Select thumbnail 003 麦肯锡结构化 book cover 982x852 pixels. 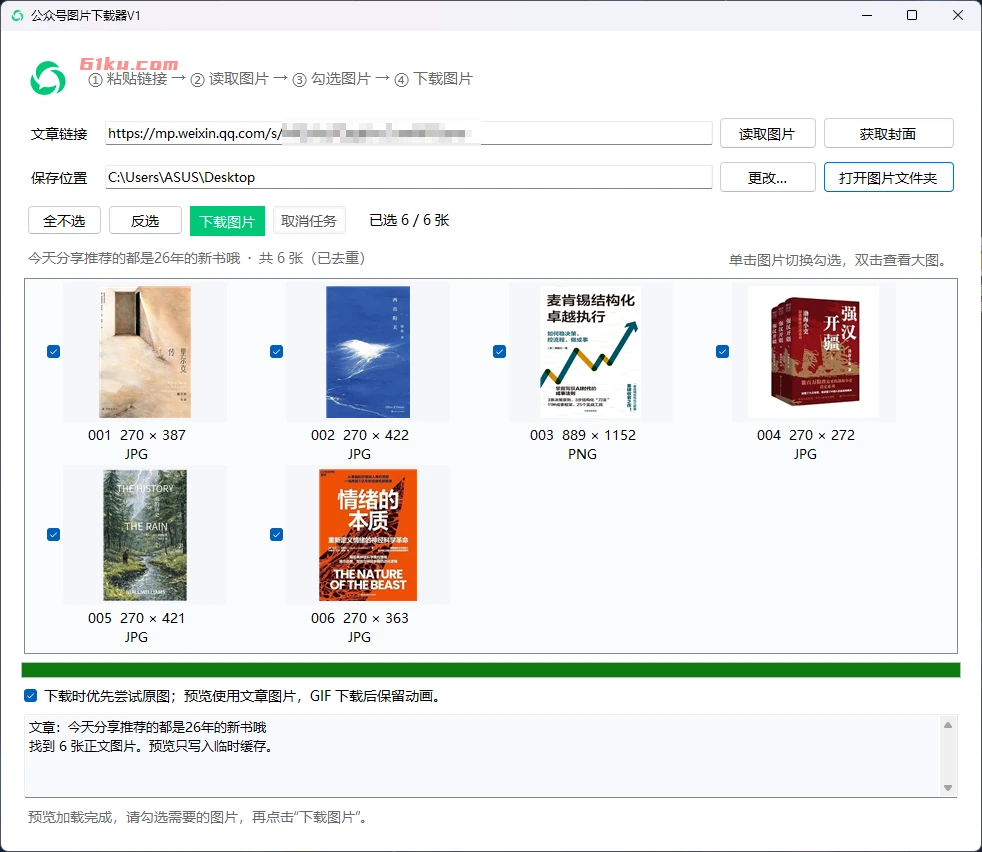coord(590,352)
